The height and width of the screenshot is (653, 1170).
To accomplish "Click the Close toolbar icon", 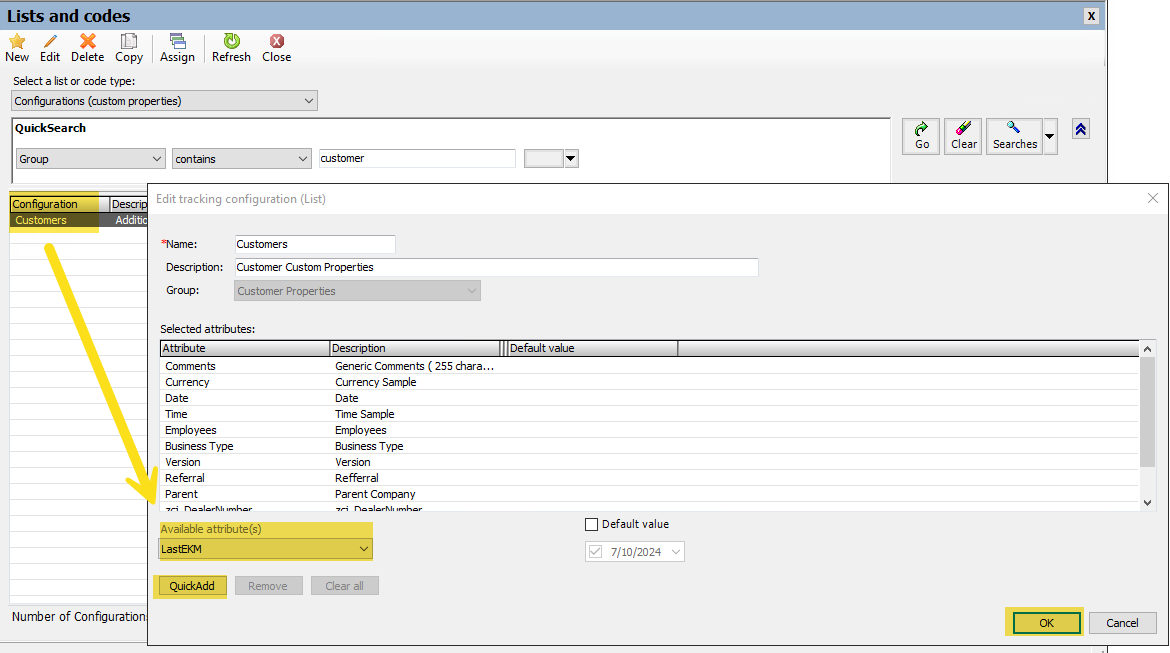I will pyautogui.click(x=276, y=41).
